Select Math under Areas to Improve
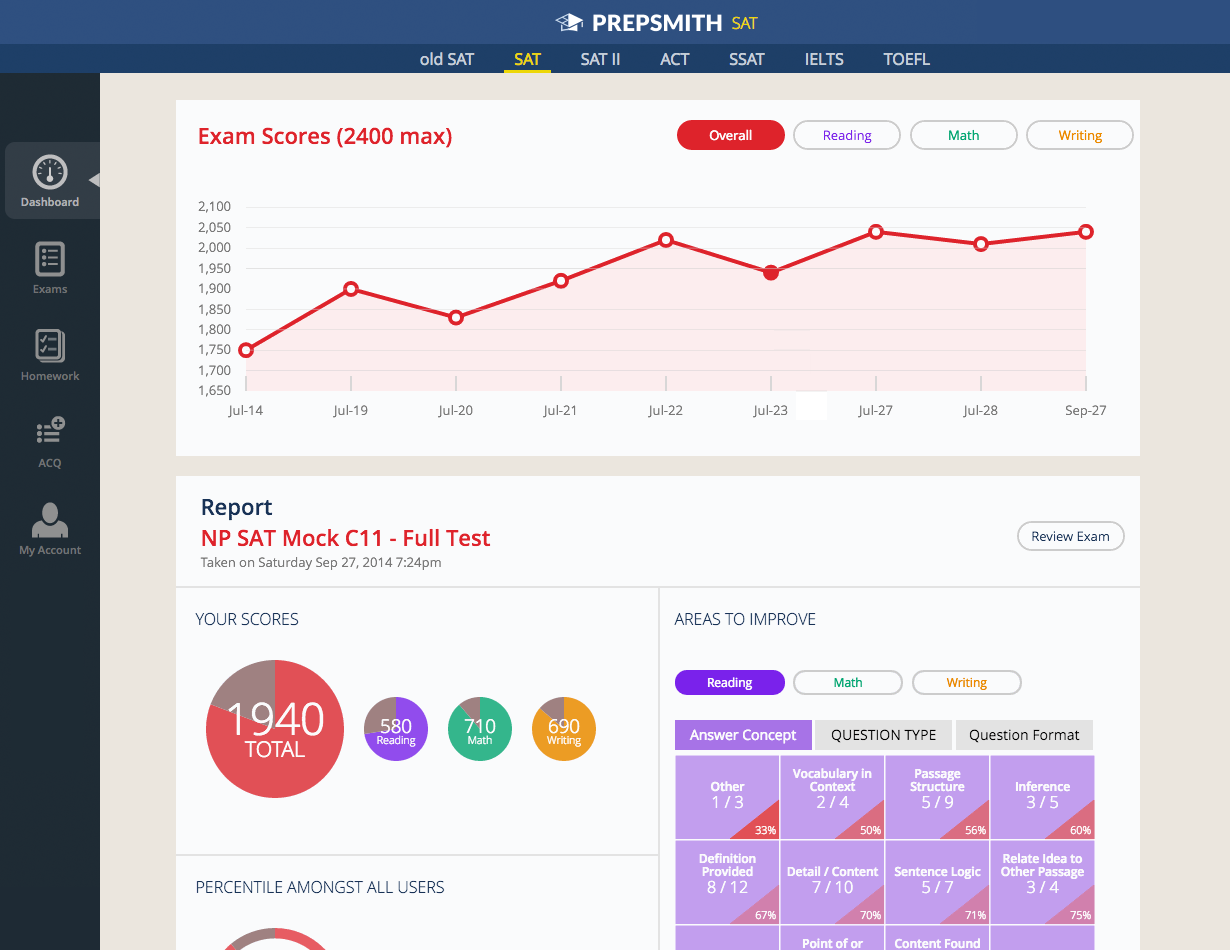Screen dimensions: 1230x950 click(848, 682)
